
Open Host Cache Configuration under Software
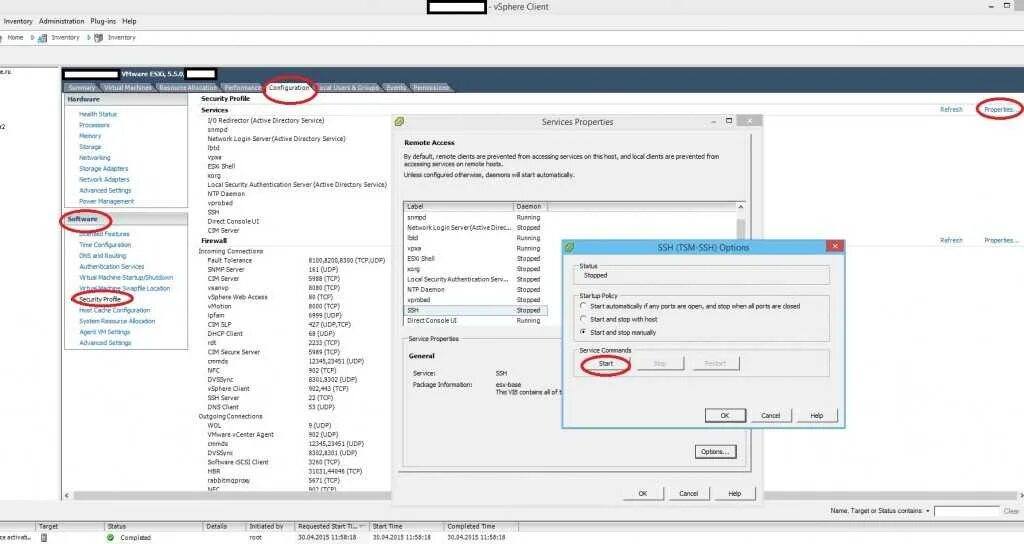pyautogui.click(x=114, y=310)
